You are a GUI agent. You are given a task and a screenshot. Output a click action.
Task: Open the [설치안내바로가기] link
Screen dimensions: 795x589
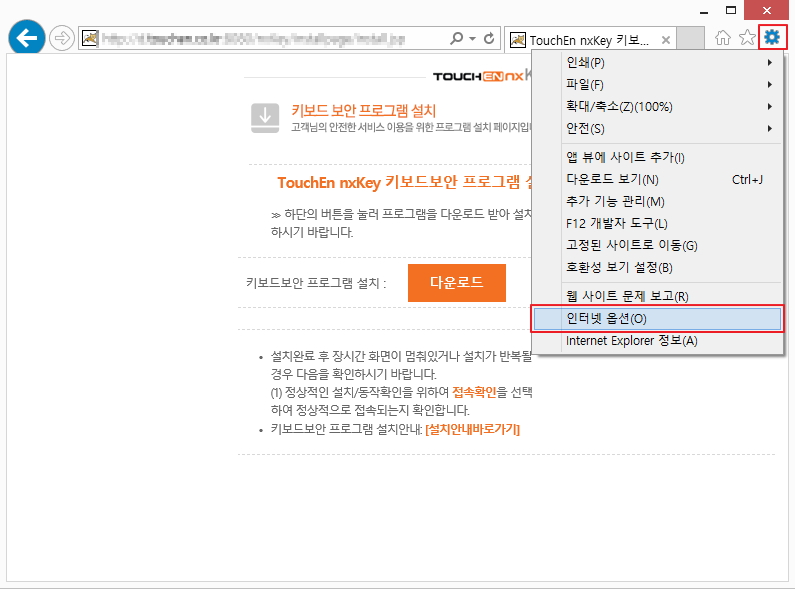tap(473, 429)
